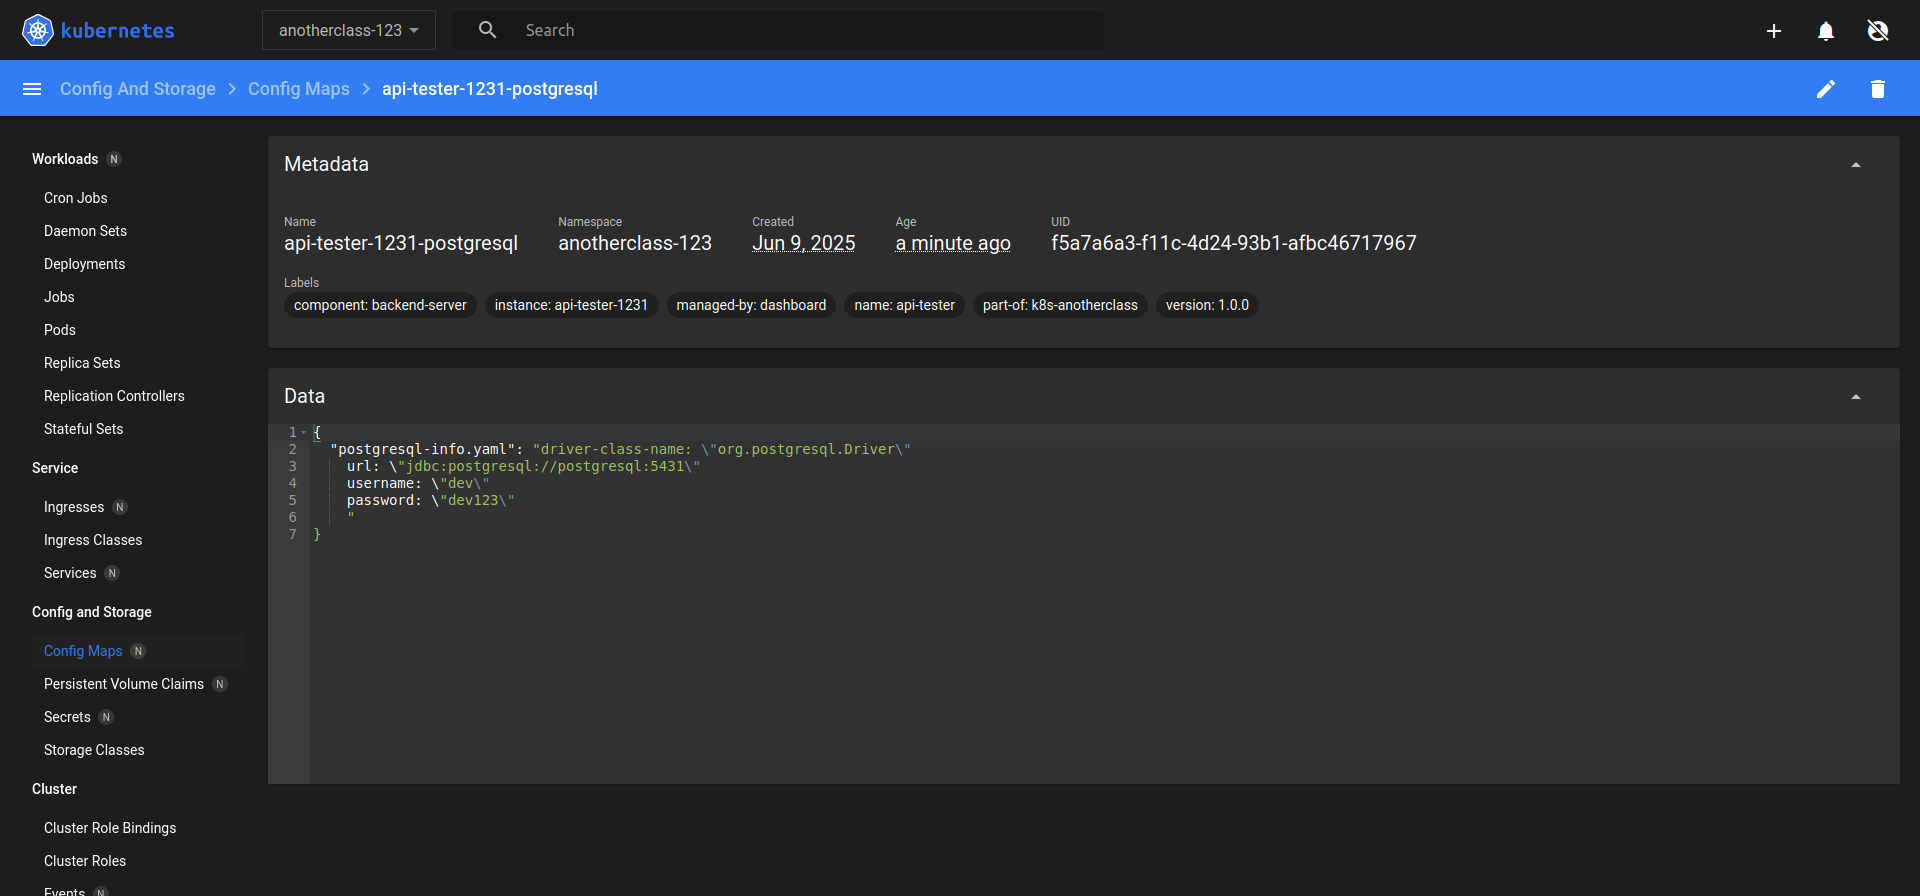Click the Age value a minute ago
Image resolution: width=1920 pixels, height=896 pixels.
pyautogui.click(x=953, y=243)
